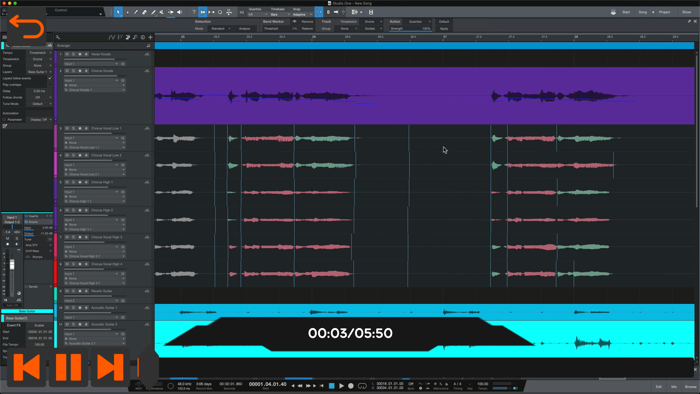Open the Tune Mode Default dropdown
The width and height of the screenshot is (700, 394).
(x=39, y=104)
